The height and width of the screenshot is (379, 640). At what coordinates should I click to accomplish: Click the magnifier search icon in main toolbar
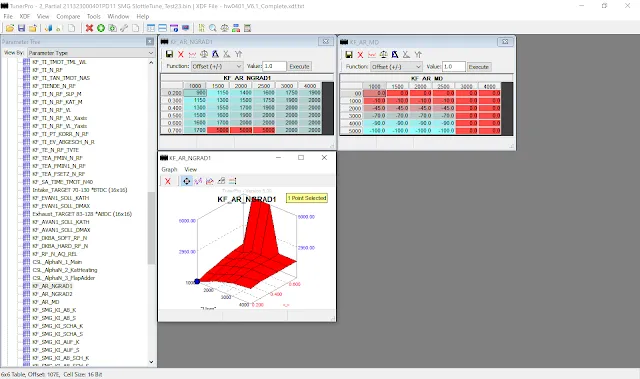click(x=213, y=28)
